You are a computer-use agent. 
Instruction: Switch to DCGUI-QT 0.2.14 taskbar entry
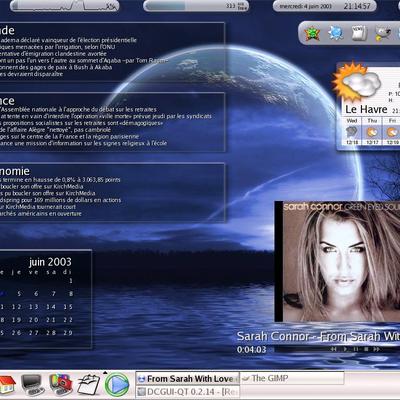[187, 392]
